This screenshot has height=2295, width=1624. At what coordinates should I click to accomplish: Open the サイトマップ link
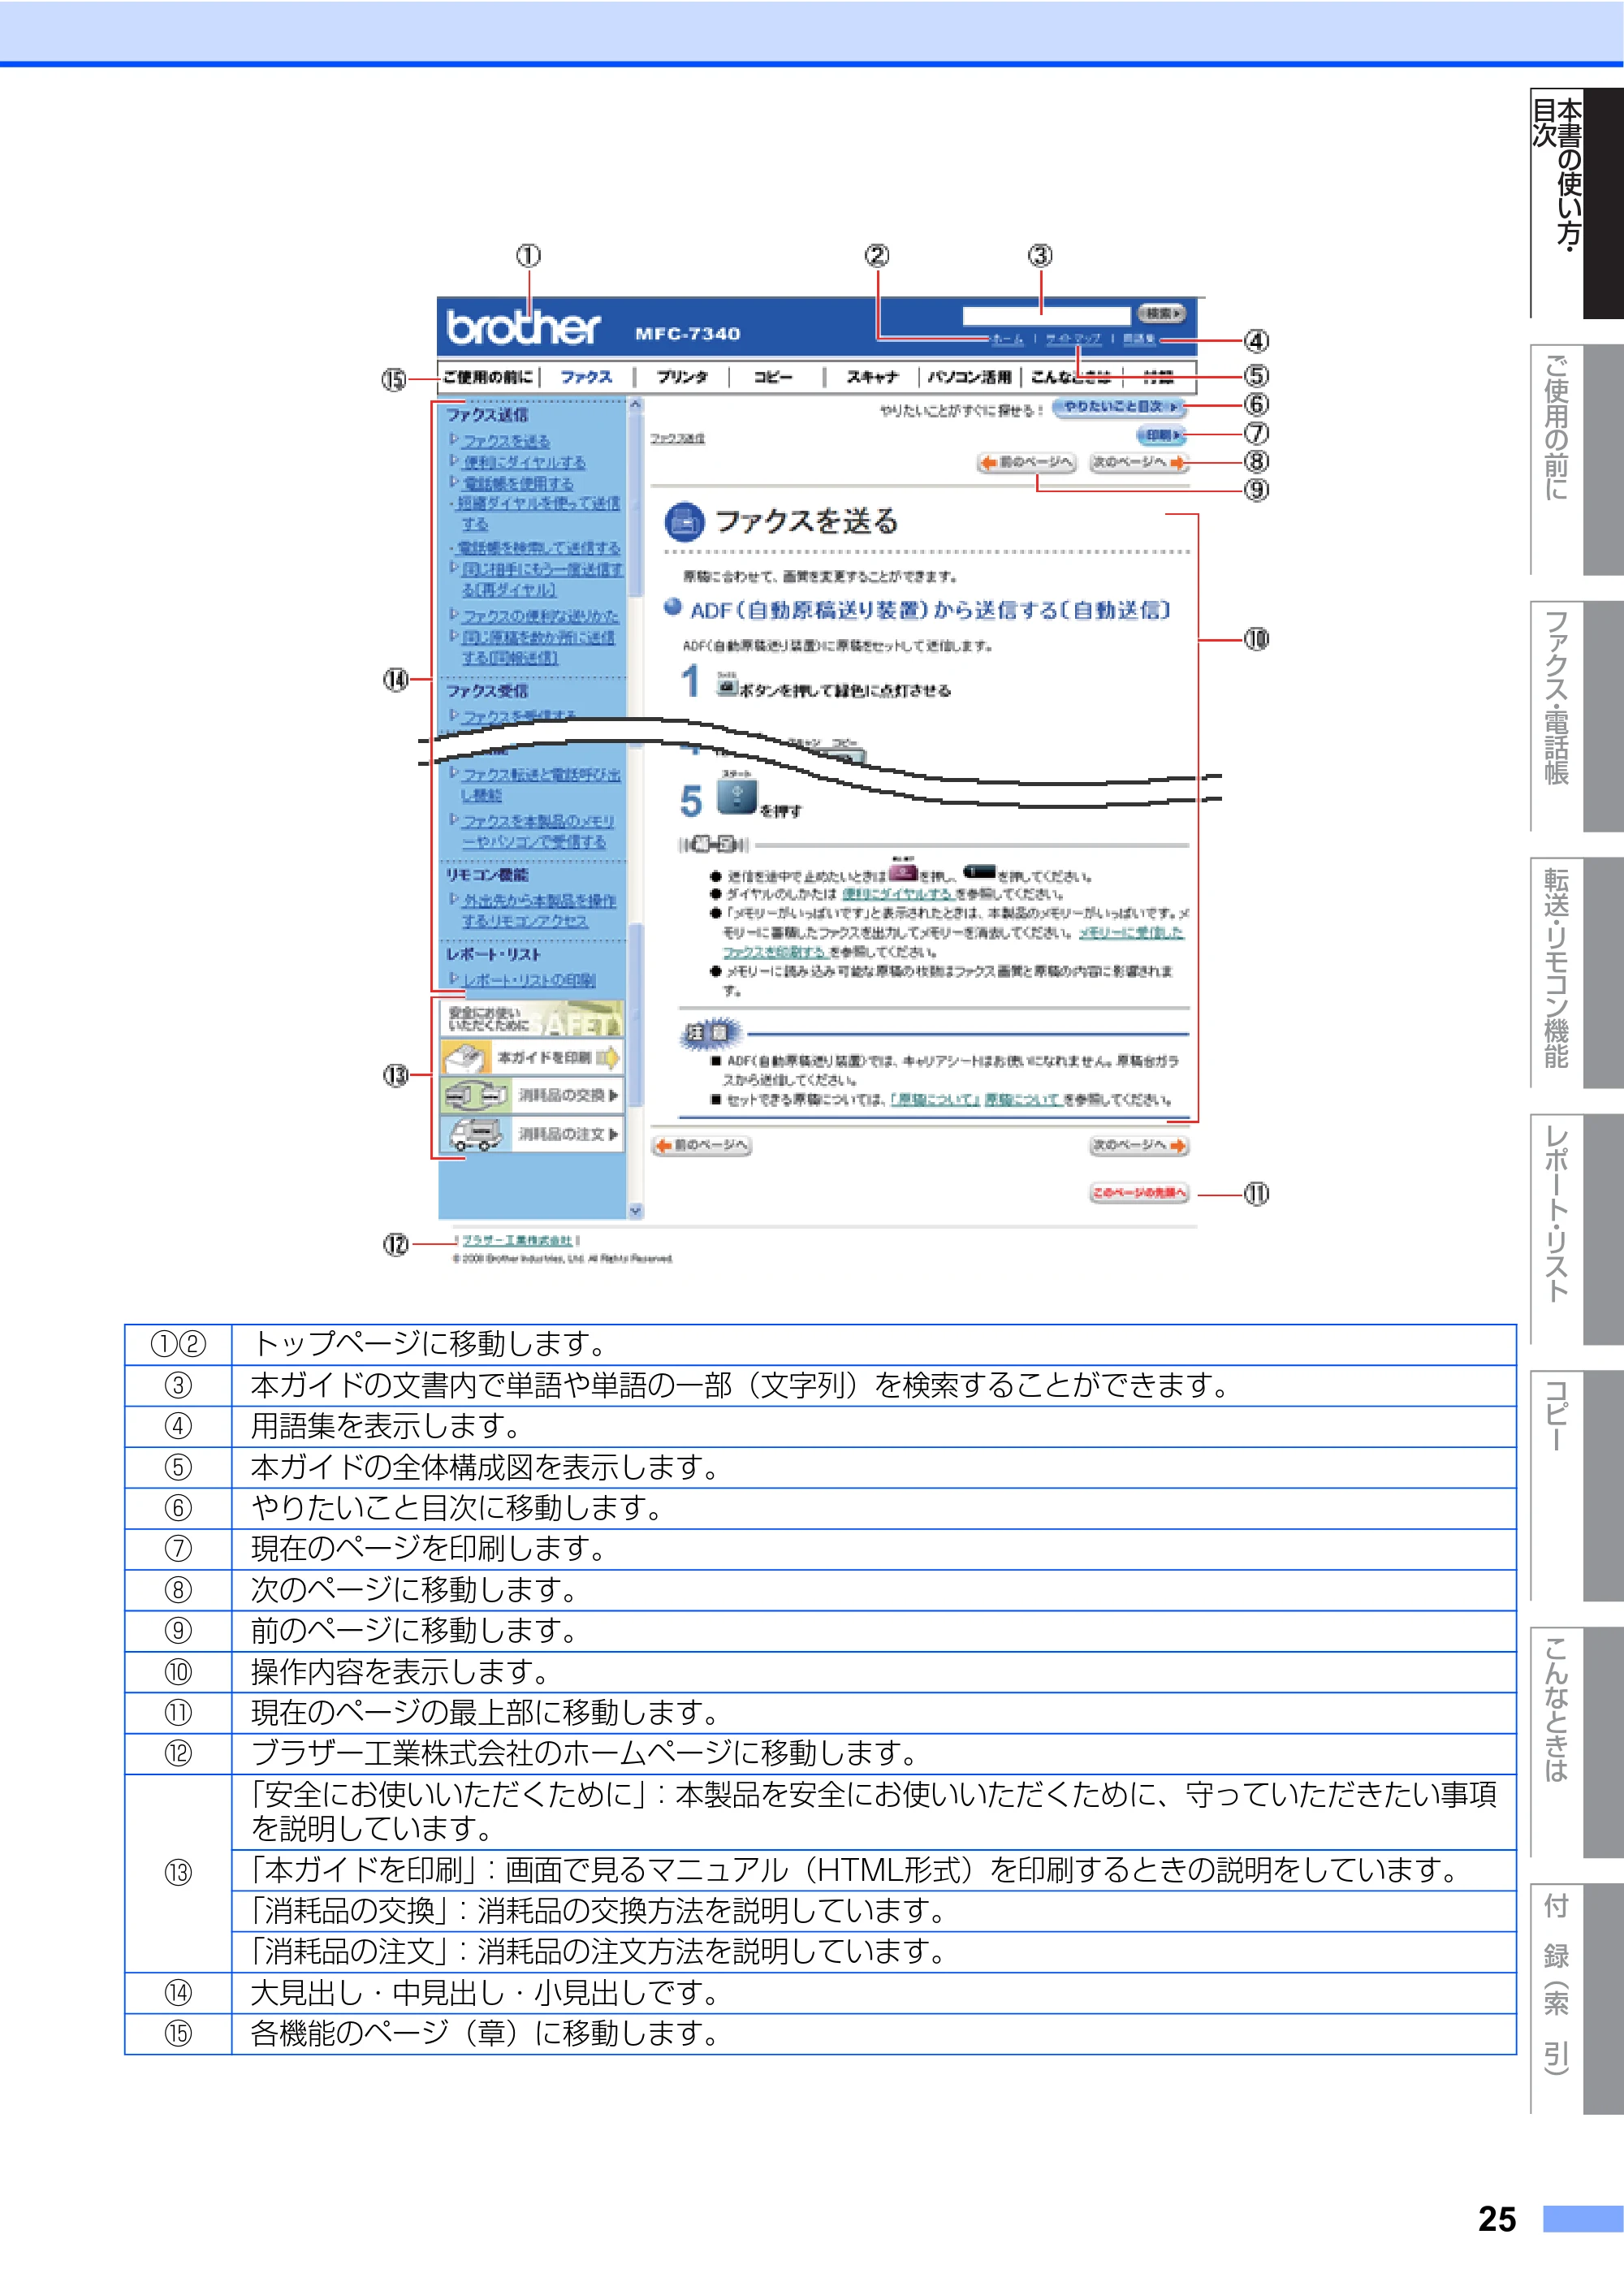pos(1073,339)
